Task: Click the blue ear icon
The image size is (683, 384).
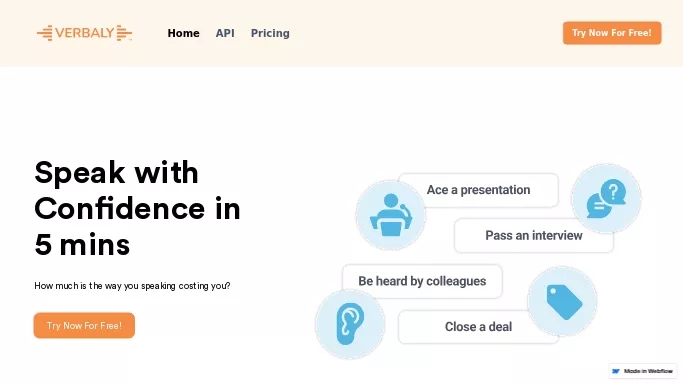Action: click(350, 324)
